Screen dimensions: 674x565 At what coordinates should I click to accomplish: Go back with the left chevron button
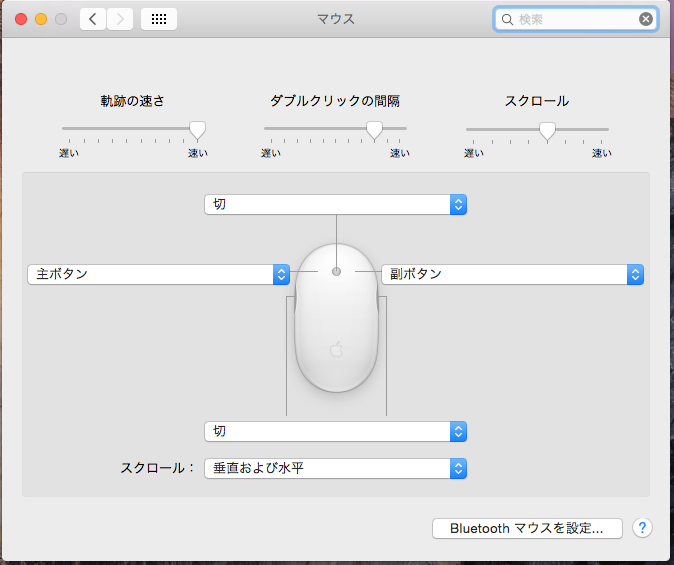click(93, 19)
